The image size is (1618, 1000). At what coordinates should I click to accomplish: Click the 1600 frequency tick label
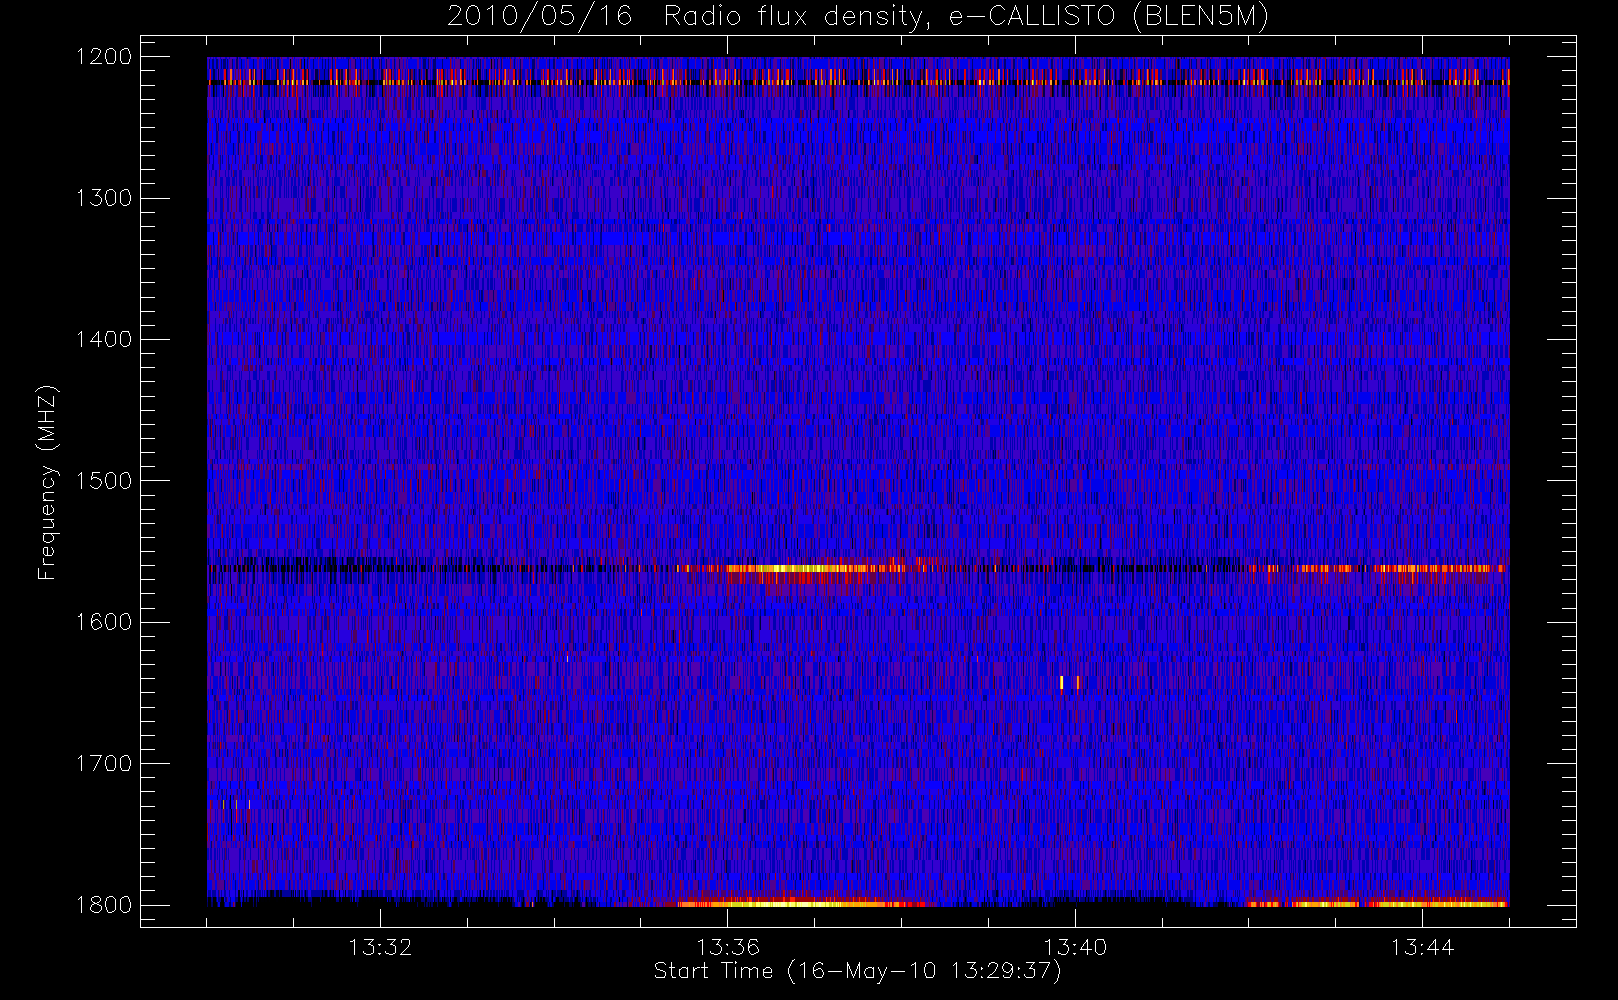[x=104, y=622]
